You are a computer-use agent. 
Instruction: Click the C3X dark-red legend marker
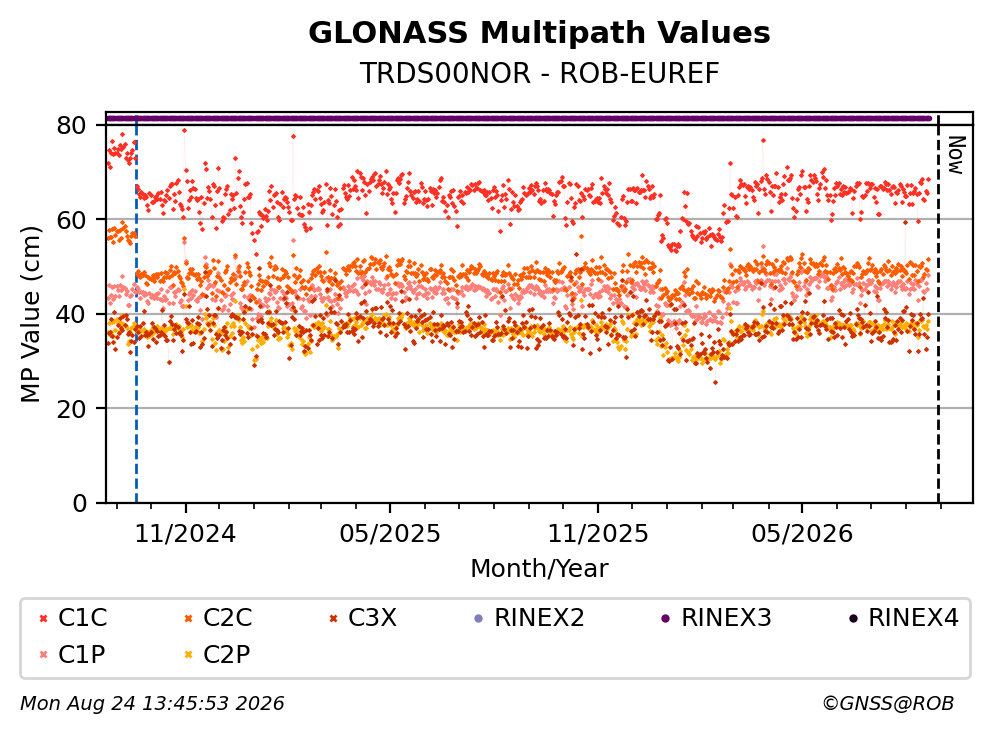coord(333,618)
